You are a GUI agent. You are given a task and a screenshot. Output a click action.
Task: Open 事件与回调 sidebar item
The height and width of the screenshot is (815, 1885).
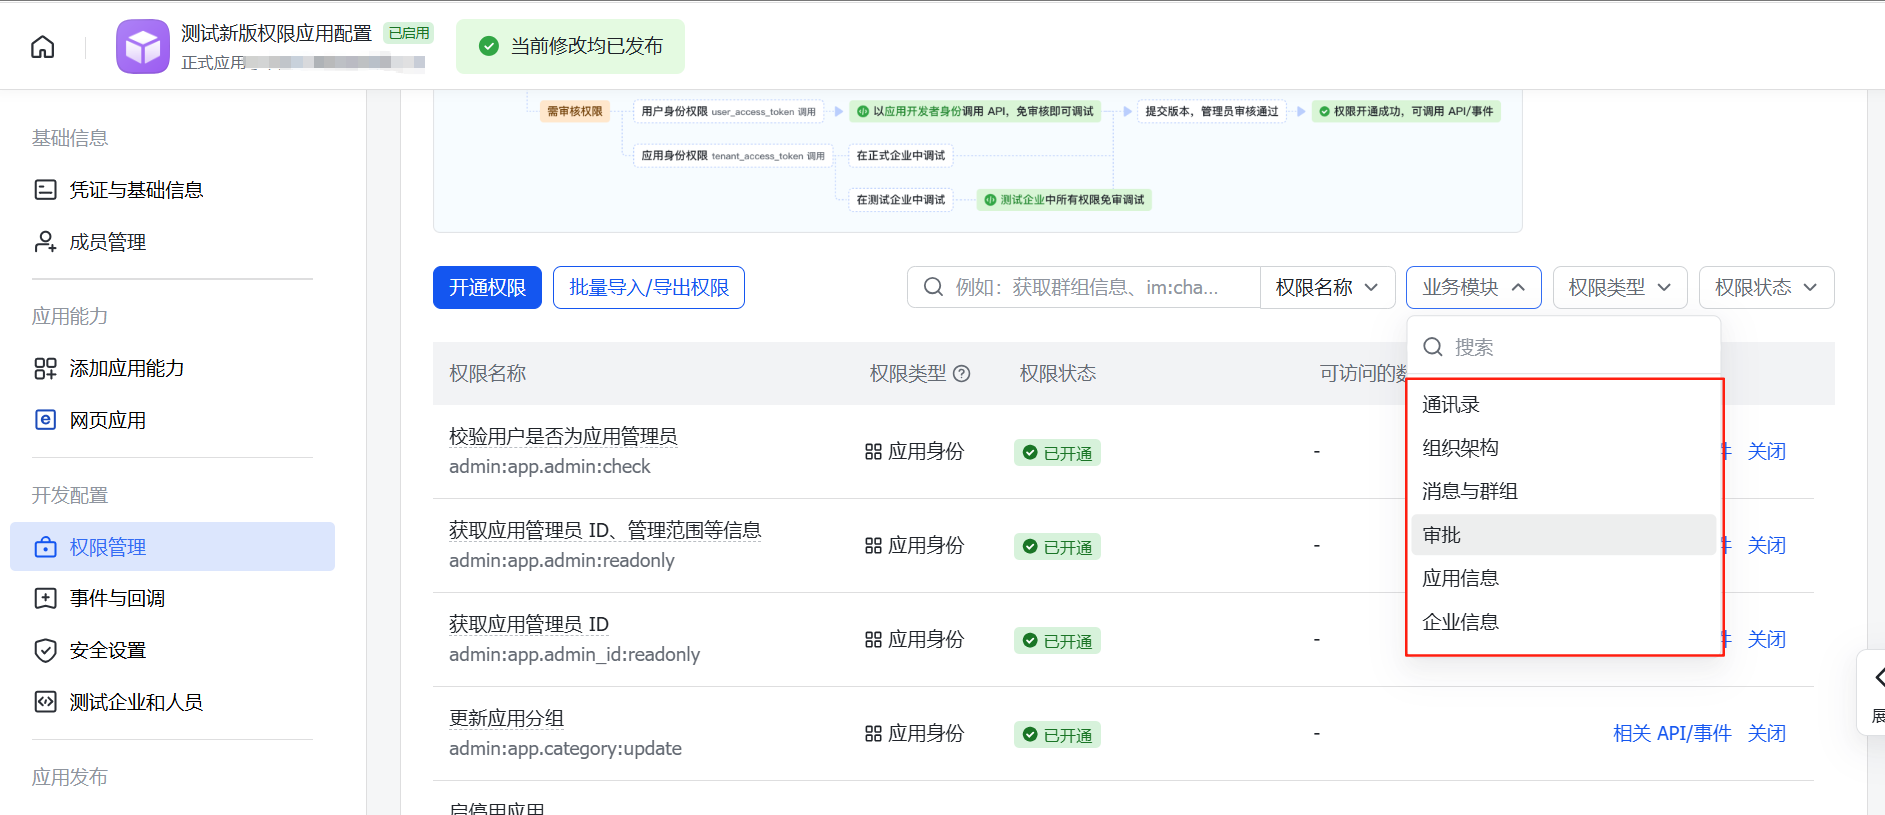[x=116, y=598]
